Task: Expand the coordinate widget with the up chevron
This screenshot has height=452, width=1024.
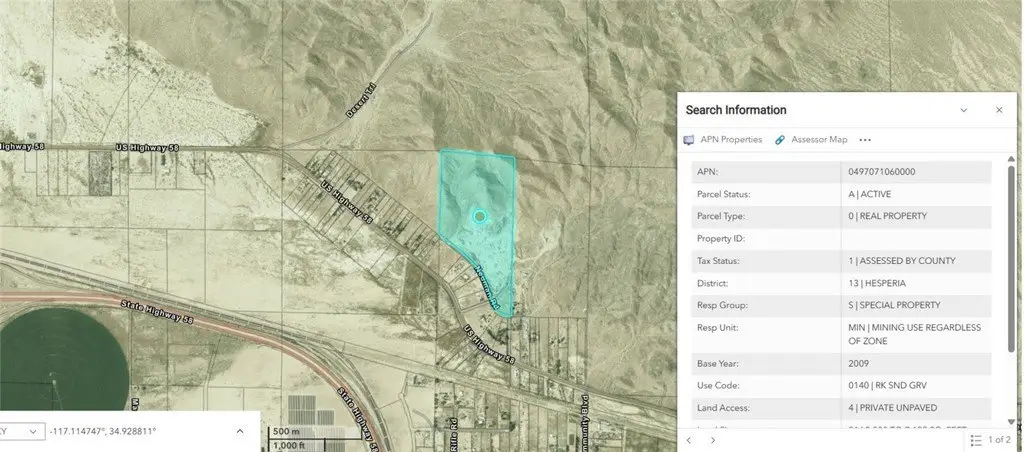Action: coord(239,431)
